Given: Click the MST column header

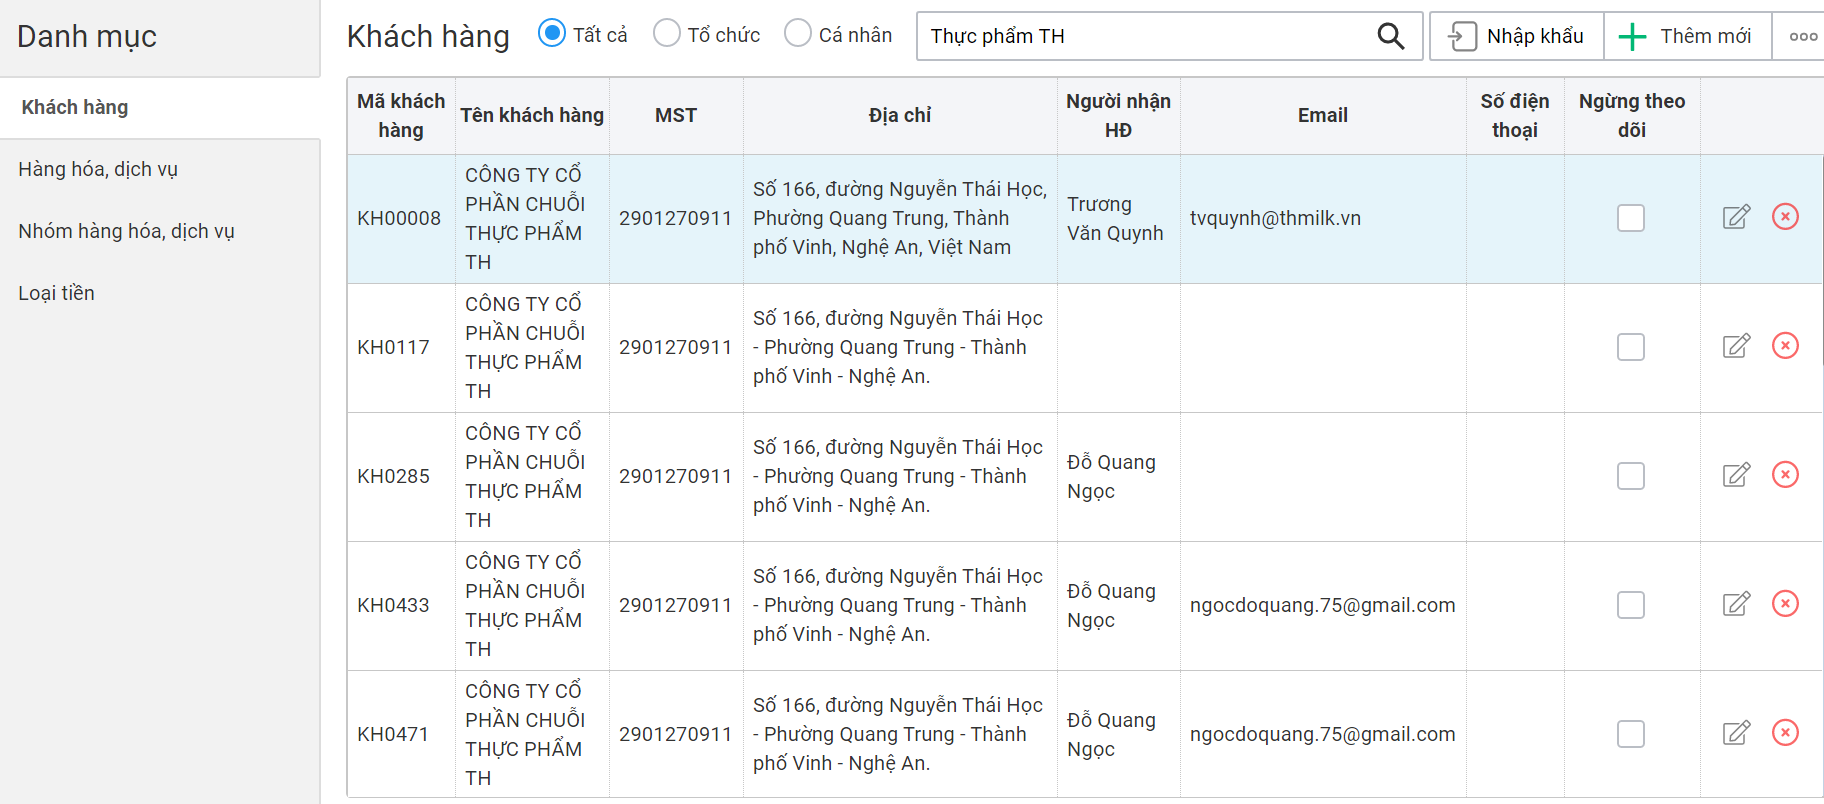Looking at the screenshot, I should 676,116.
